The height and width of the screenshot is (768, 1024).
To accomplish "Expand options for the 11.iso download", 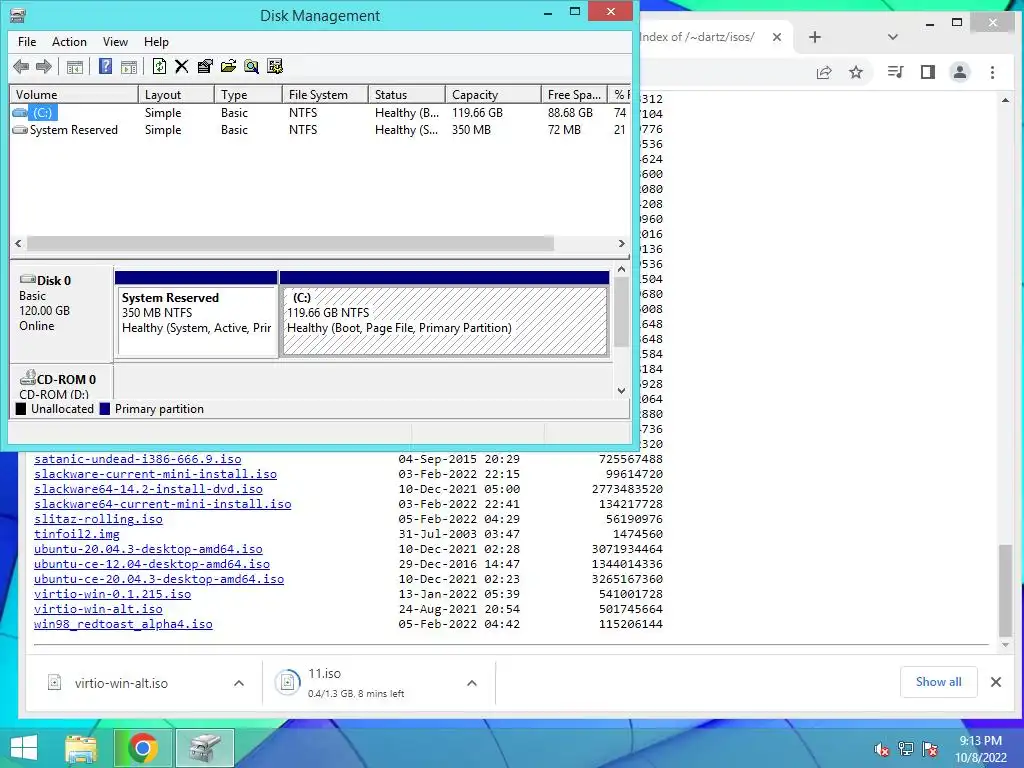I will click(472, 683).
